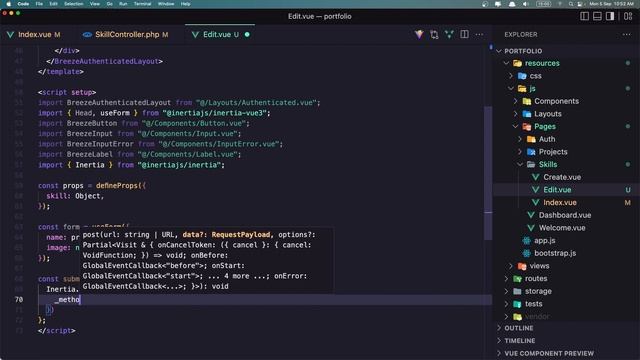Open editor more actions ellipsis
640x360 pixels.
tap(479, 35)
